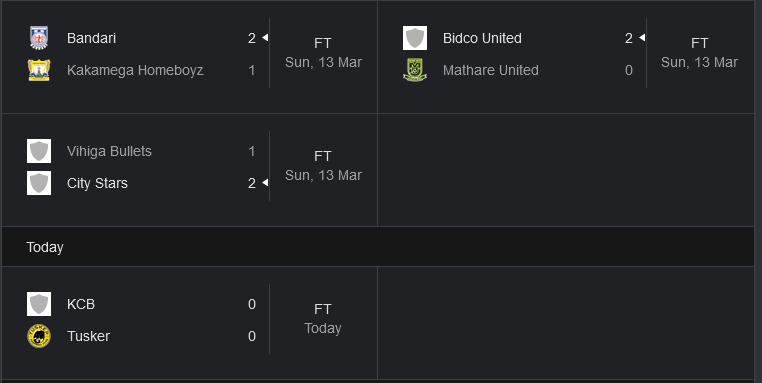Click the Bidco United placeholder shield logo

tap(415, 38)
